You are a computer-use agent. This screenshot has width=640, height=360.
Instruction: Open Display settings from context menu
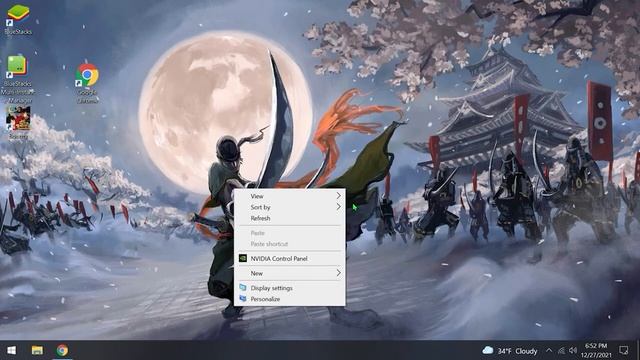[290, 288]
